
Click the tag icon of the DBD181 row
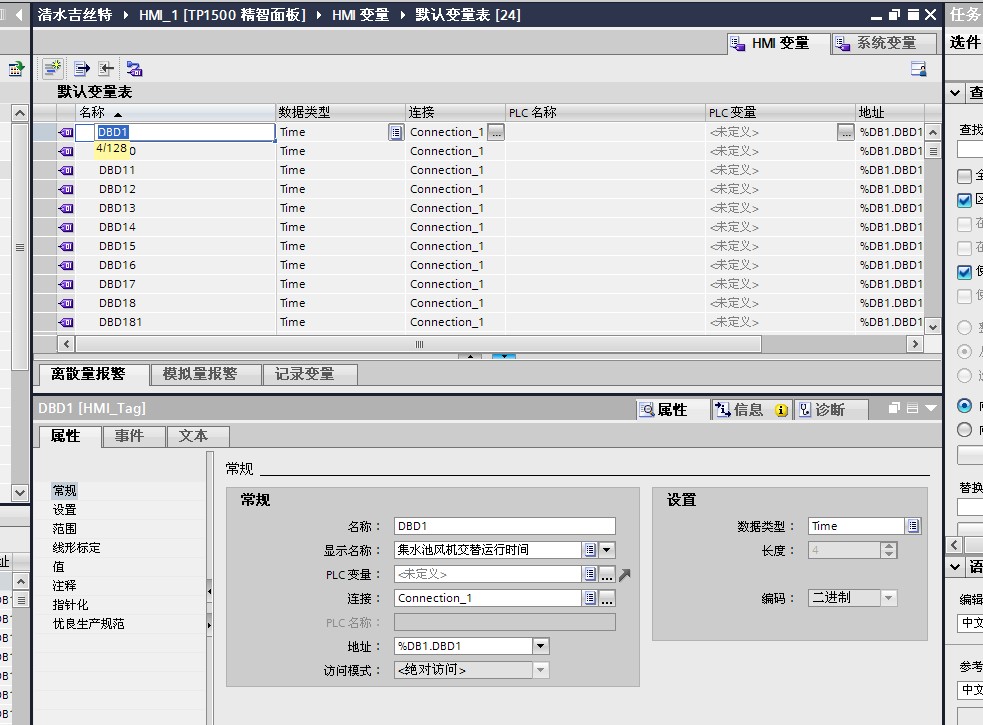pos(66,322)
